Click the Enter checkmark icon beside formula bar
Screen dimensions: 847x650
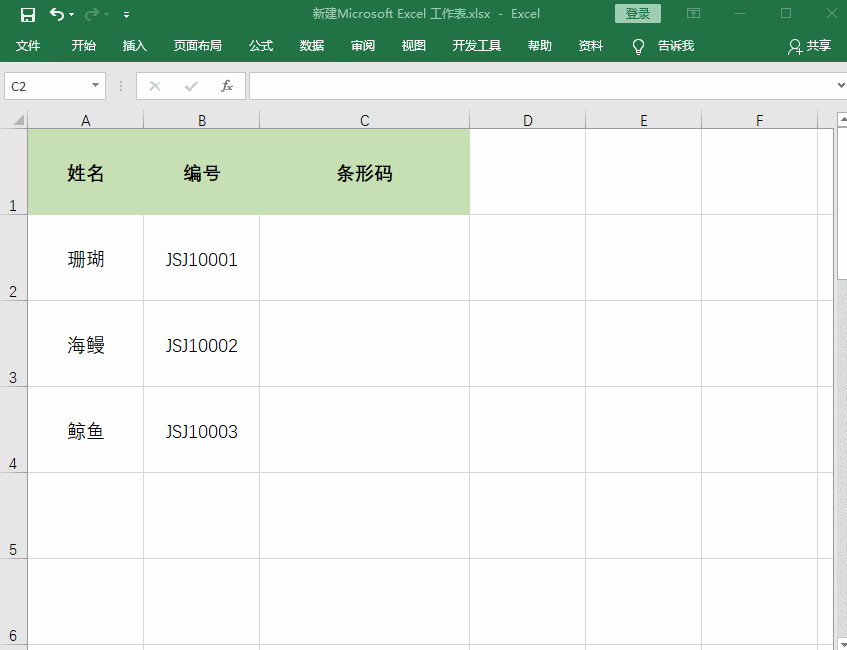click(x=191, y=85)
